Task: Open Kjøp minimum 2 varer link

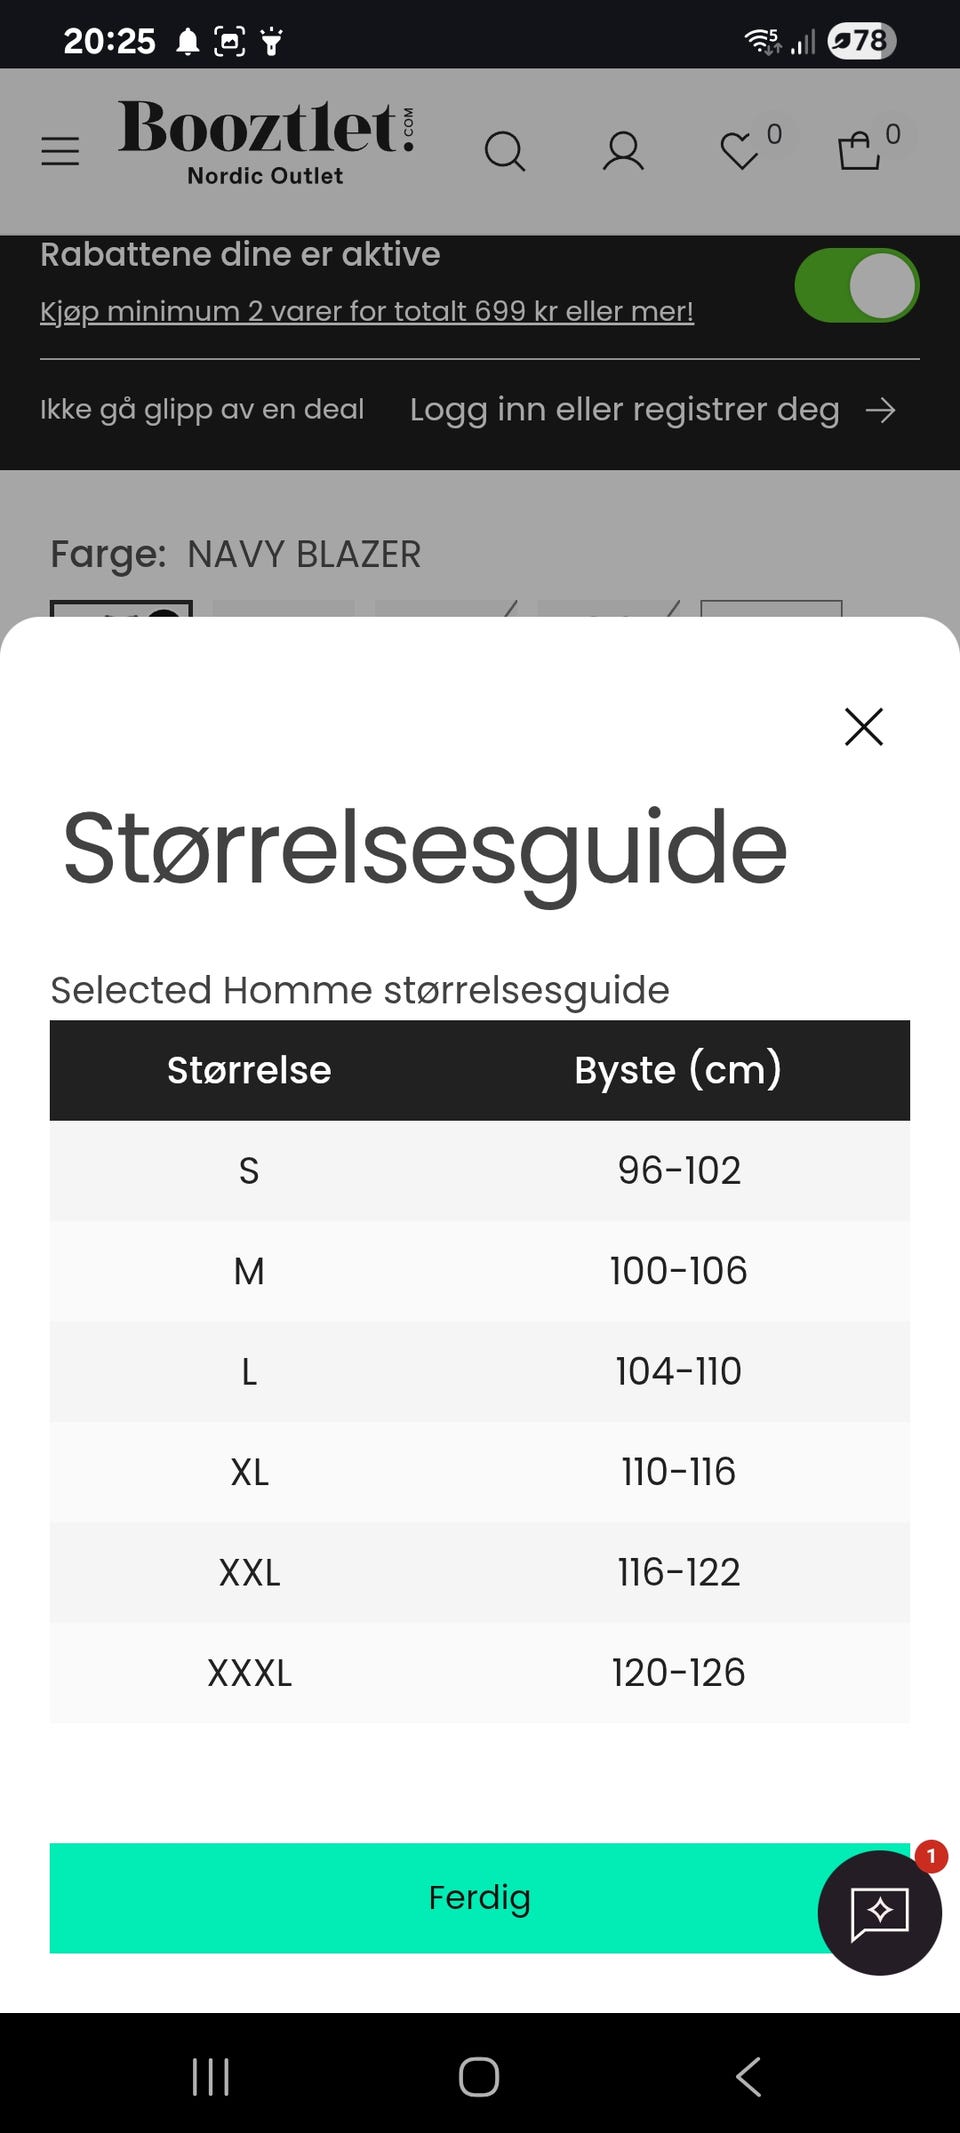Action: click(x=367, y=311)
